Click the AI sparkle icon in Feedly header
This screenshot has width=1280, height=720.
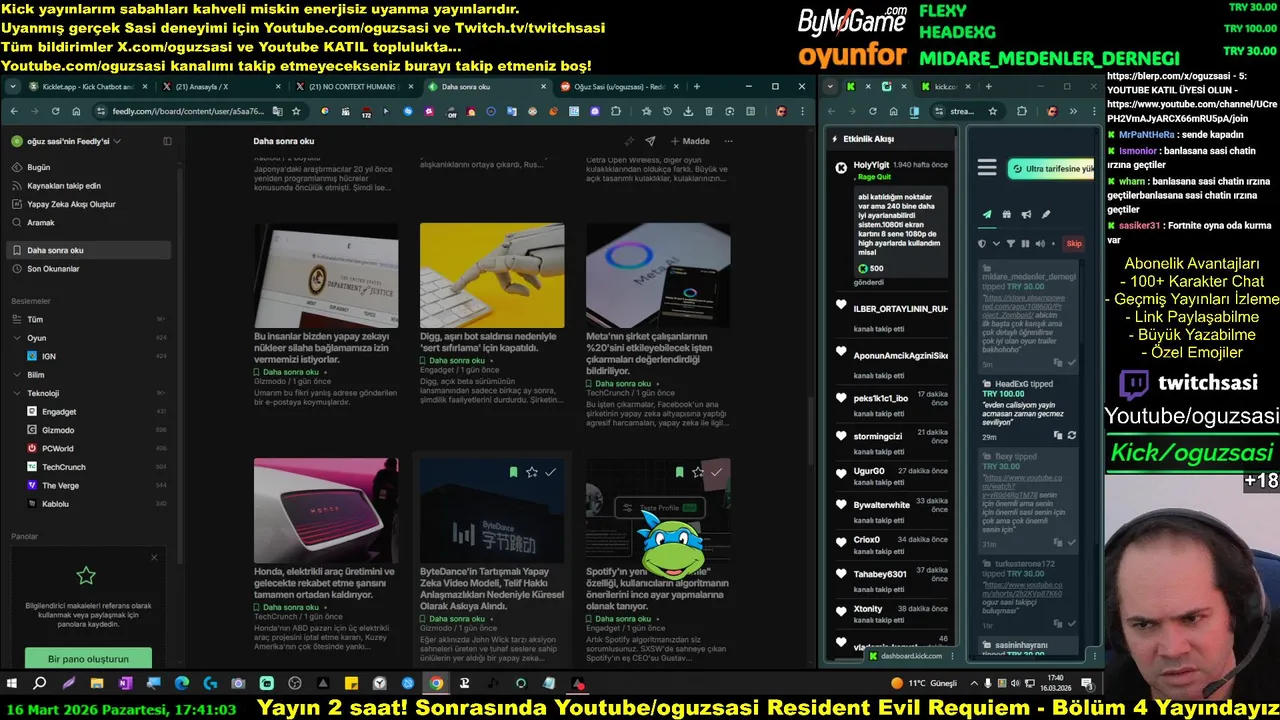[629, 141]
